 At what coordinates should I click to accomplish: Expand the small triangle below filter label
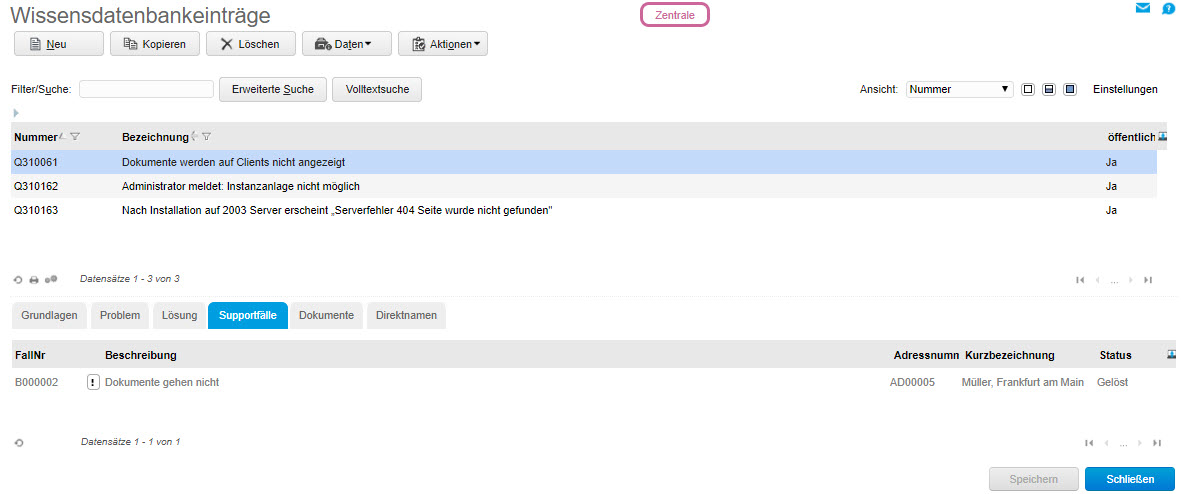pos(16,113)
